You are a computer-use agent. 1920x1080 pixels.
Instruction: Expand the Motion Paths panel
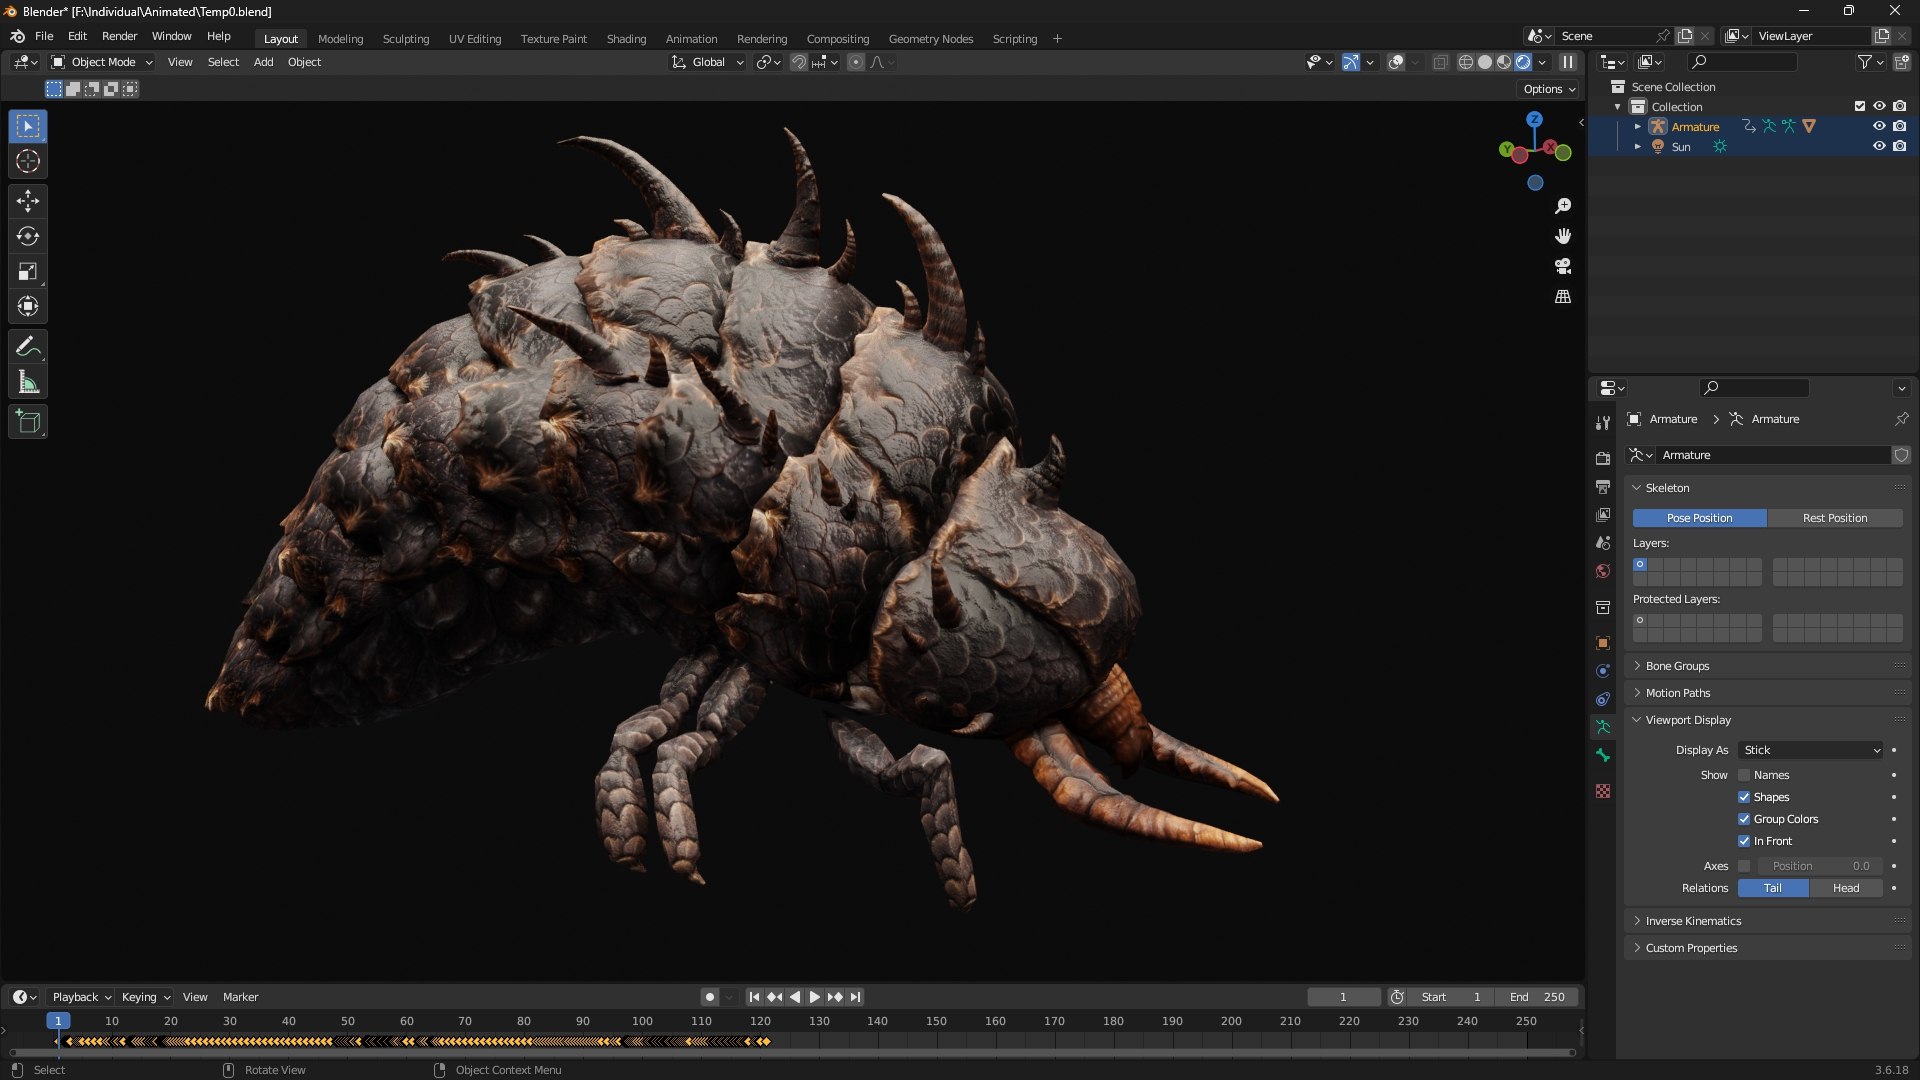[1678, 693]
